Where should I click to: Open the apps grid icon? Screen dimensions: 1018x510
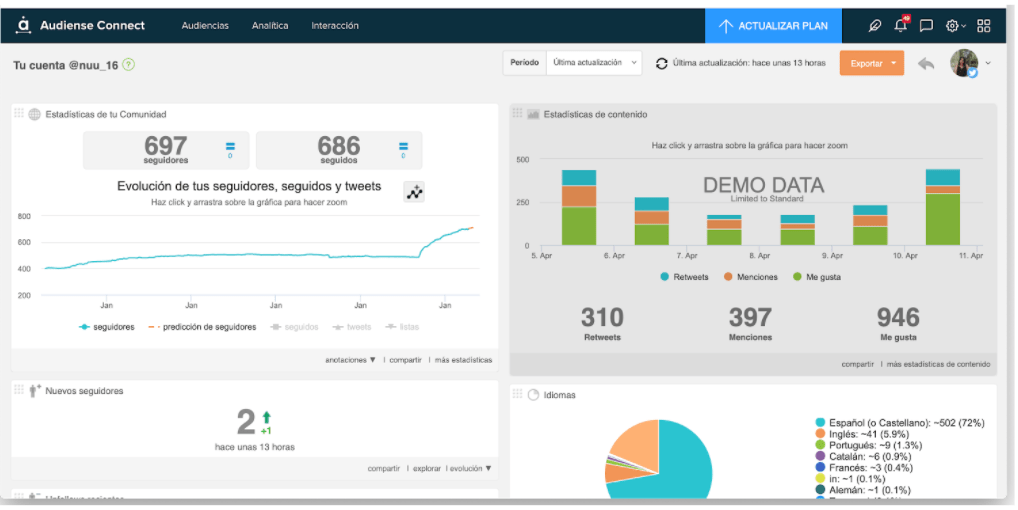pos(984,26)
